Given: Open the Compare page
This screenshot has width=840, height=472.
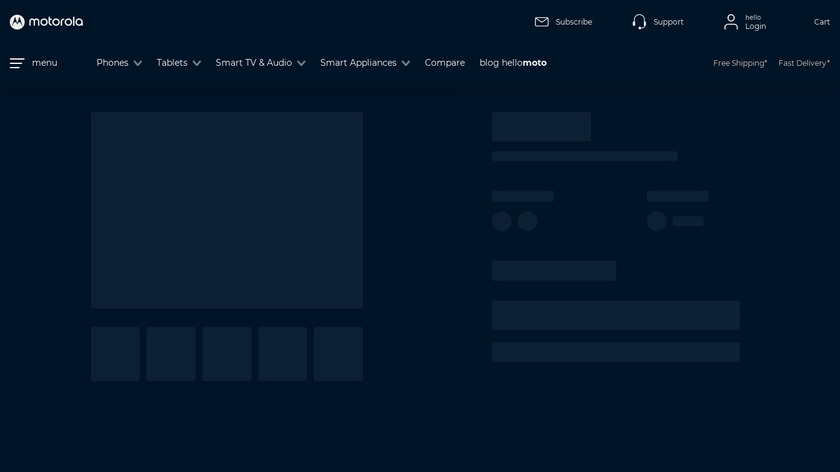Looking at the screenshot, I should coord(444,63).
